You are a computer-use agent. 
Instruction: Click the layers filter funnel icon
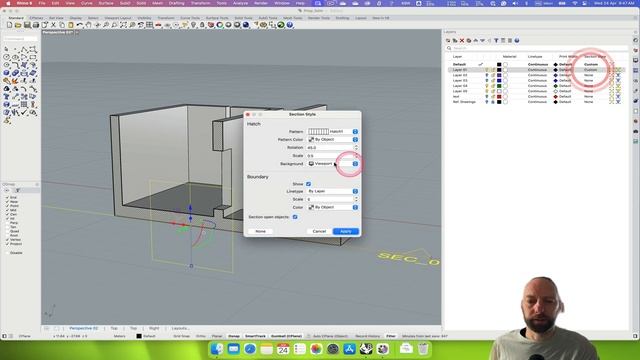point(496,40)
